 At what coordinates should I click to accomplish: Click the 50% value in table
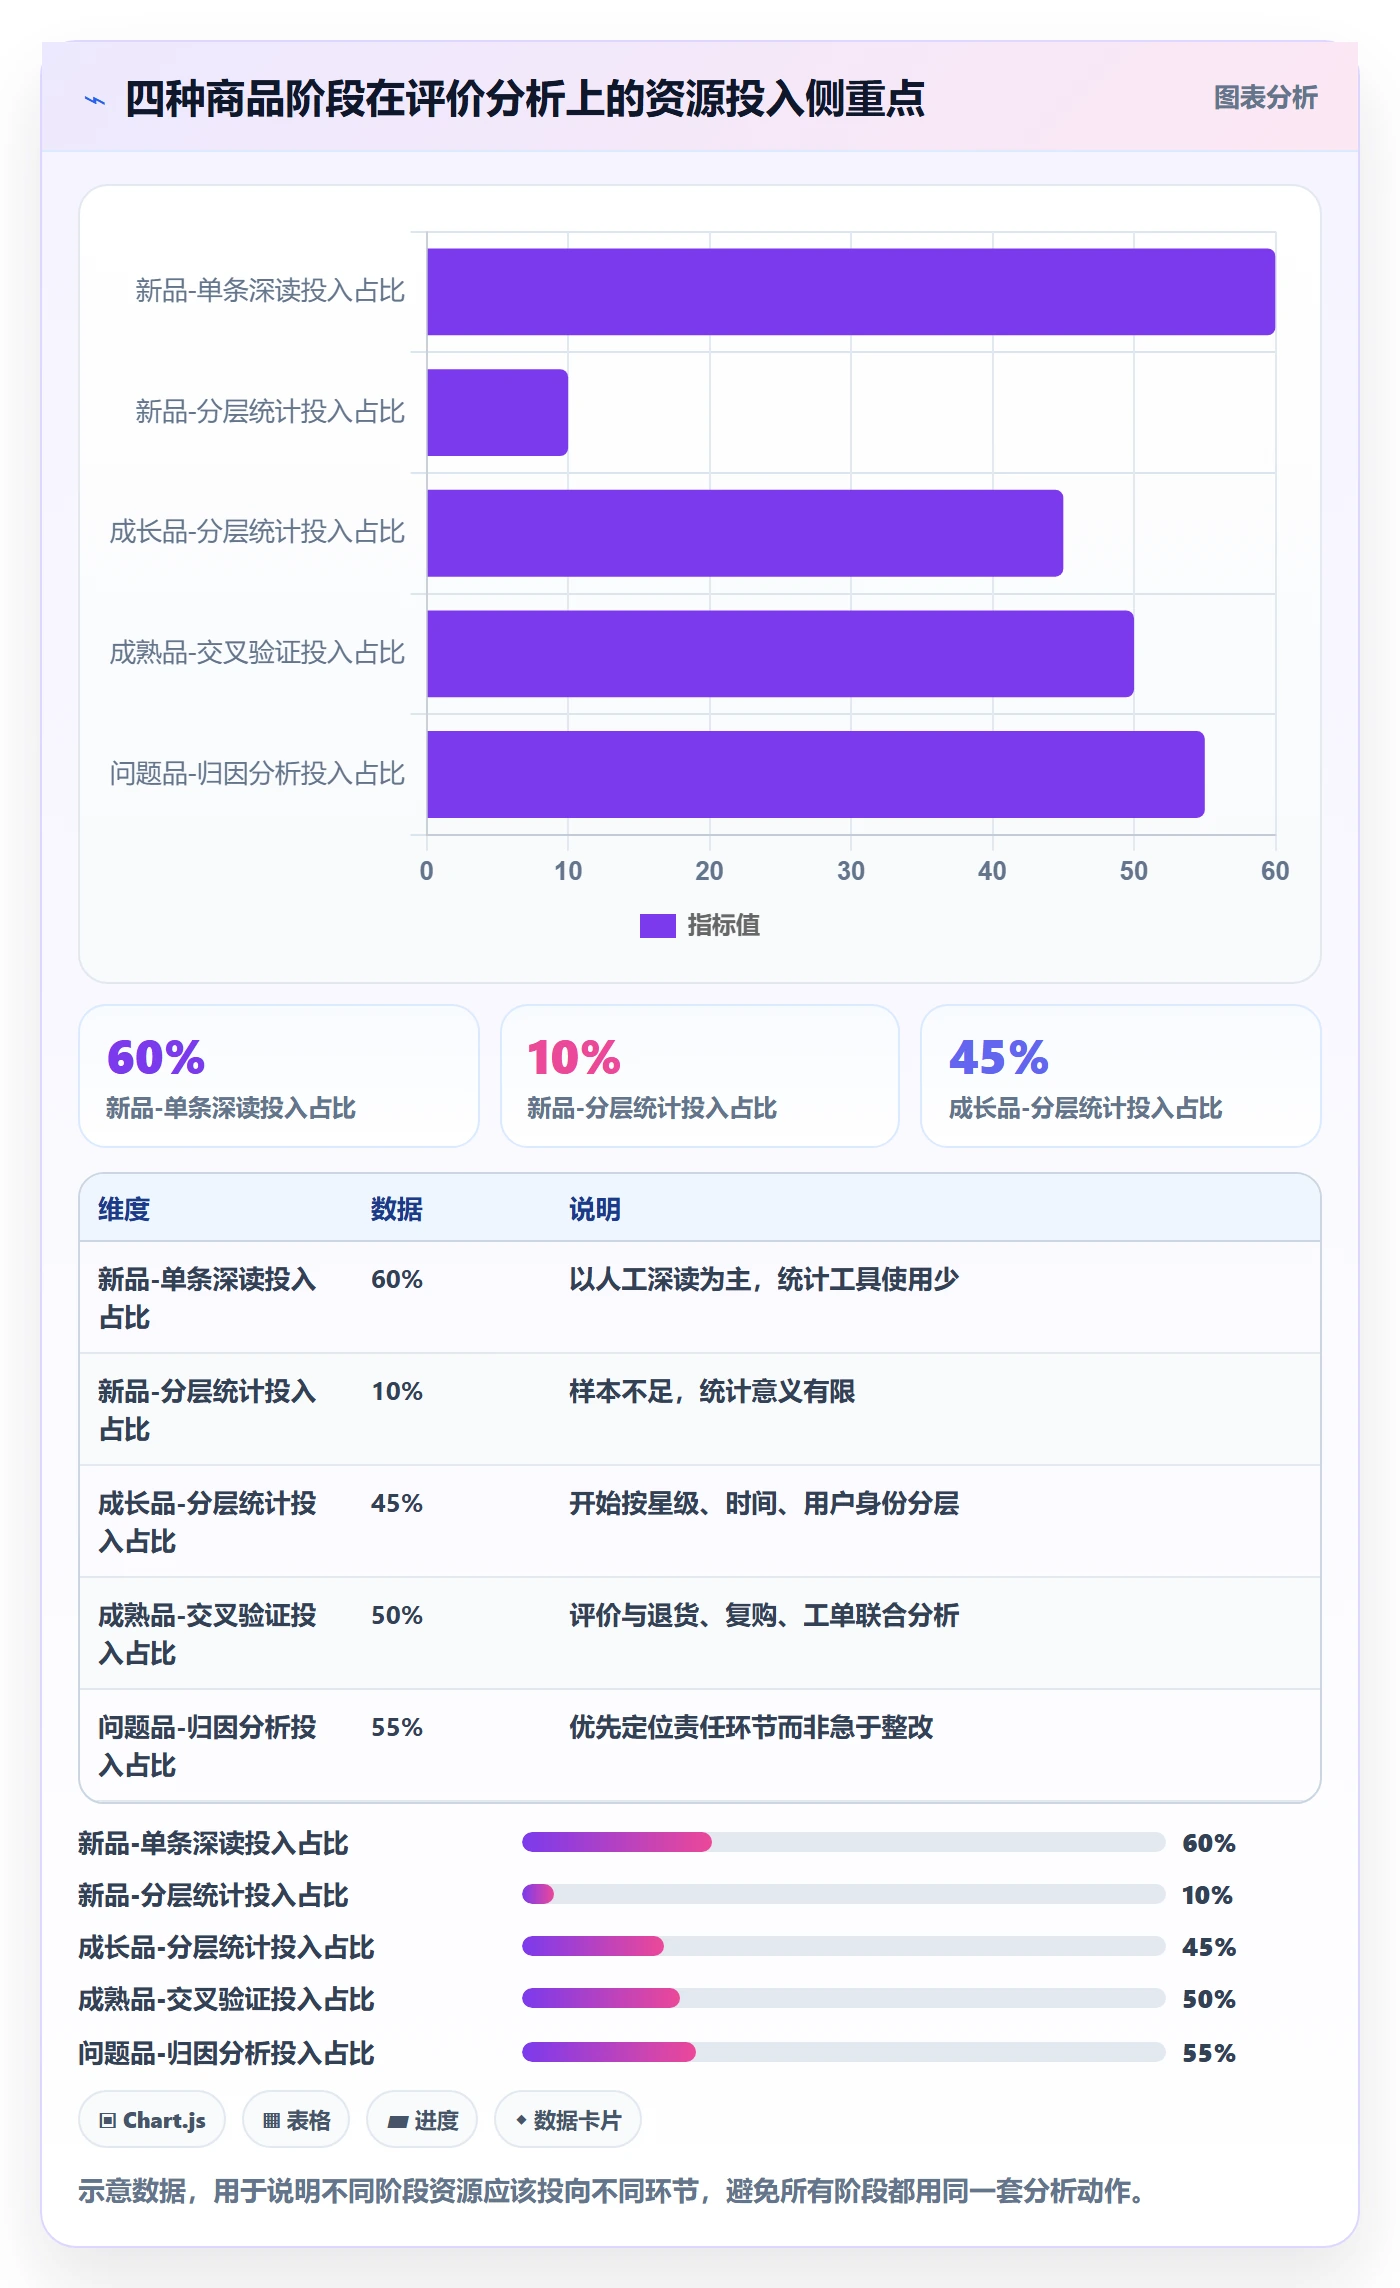point(397,1615)
